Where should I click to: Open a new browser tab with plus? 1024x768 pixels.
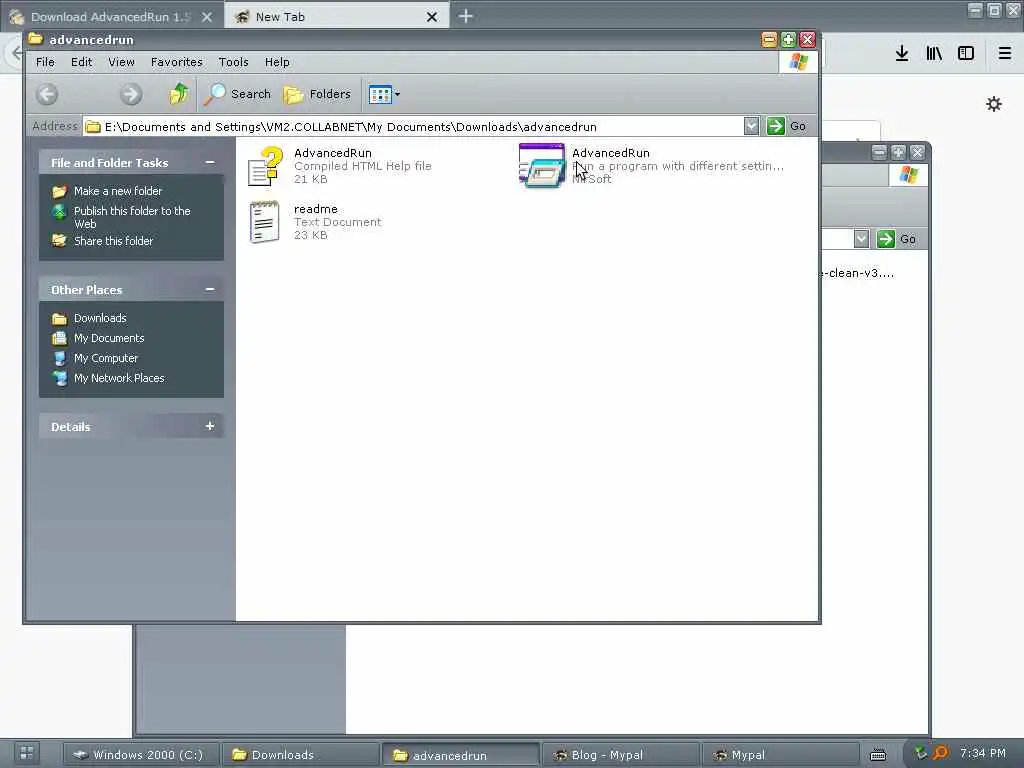click(x=466, y=16)
